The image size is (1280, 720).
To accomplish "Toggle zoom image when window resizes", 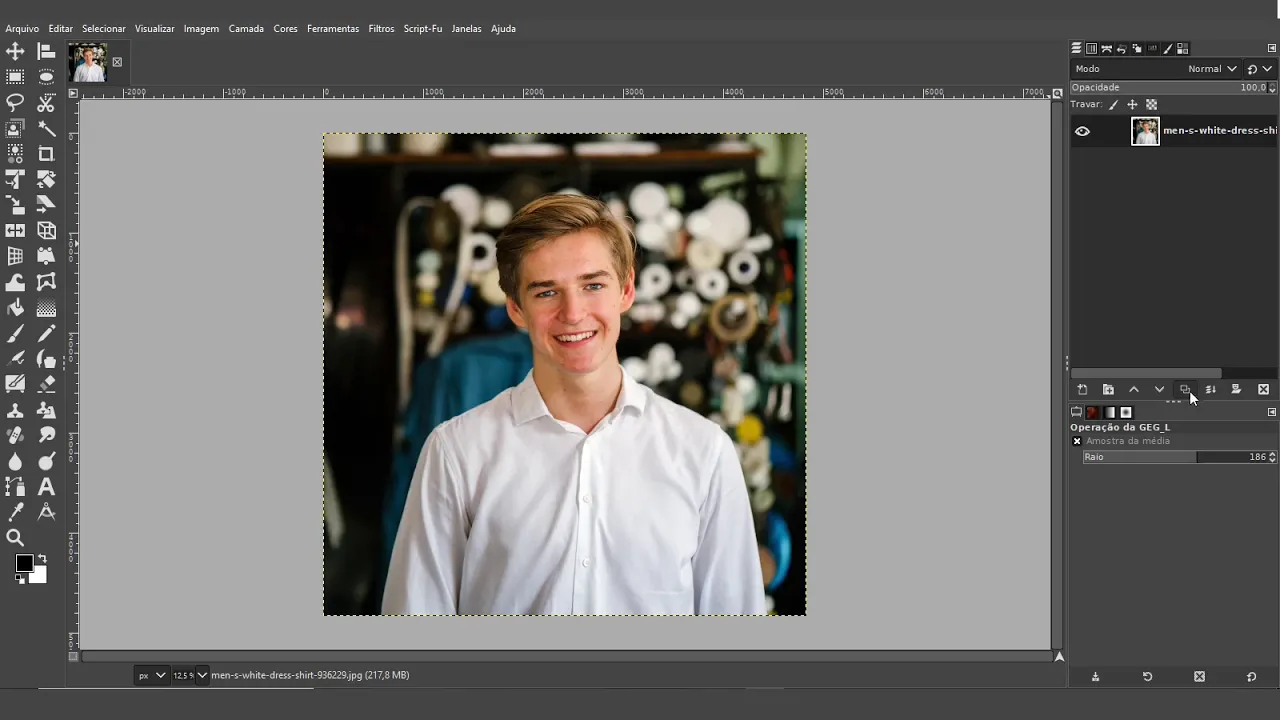I will pyautogui.click(x=1058, y=93).
